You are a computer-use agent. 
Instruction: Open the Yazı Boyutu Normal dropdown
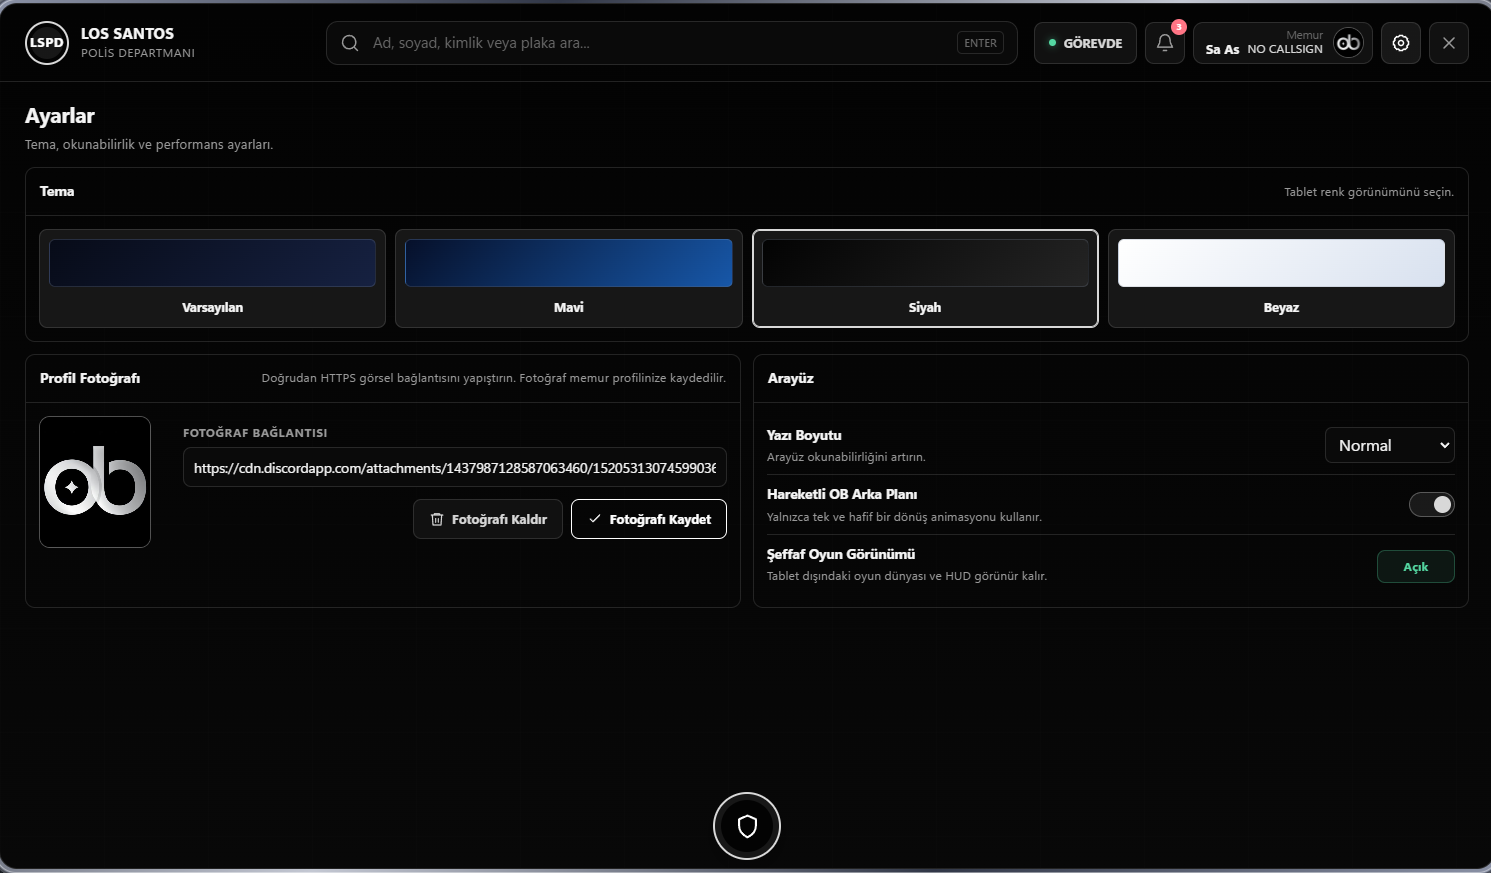click(1390, 445)
